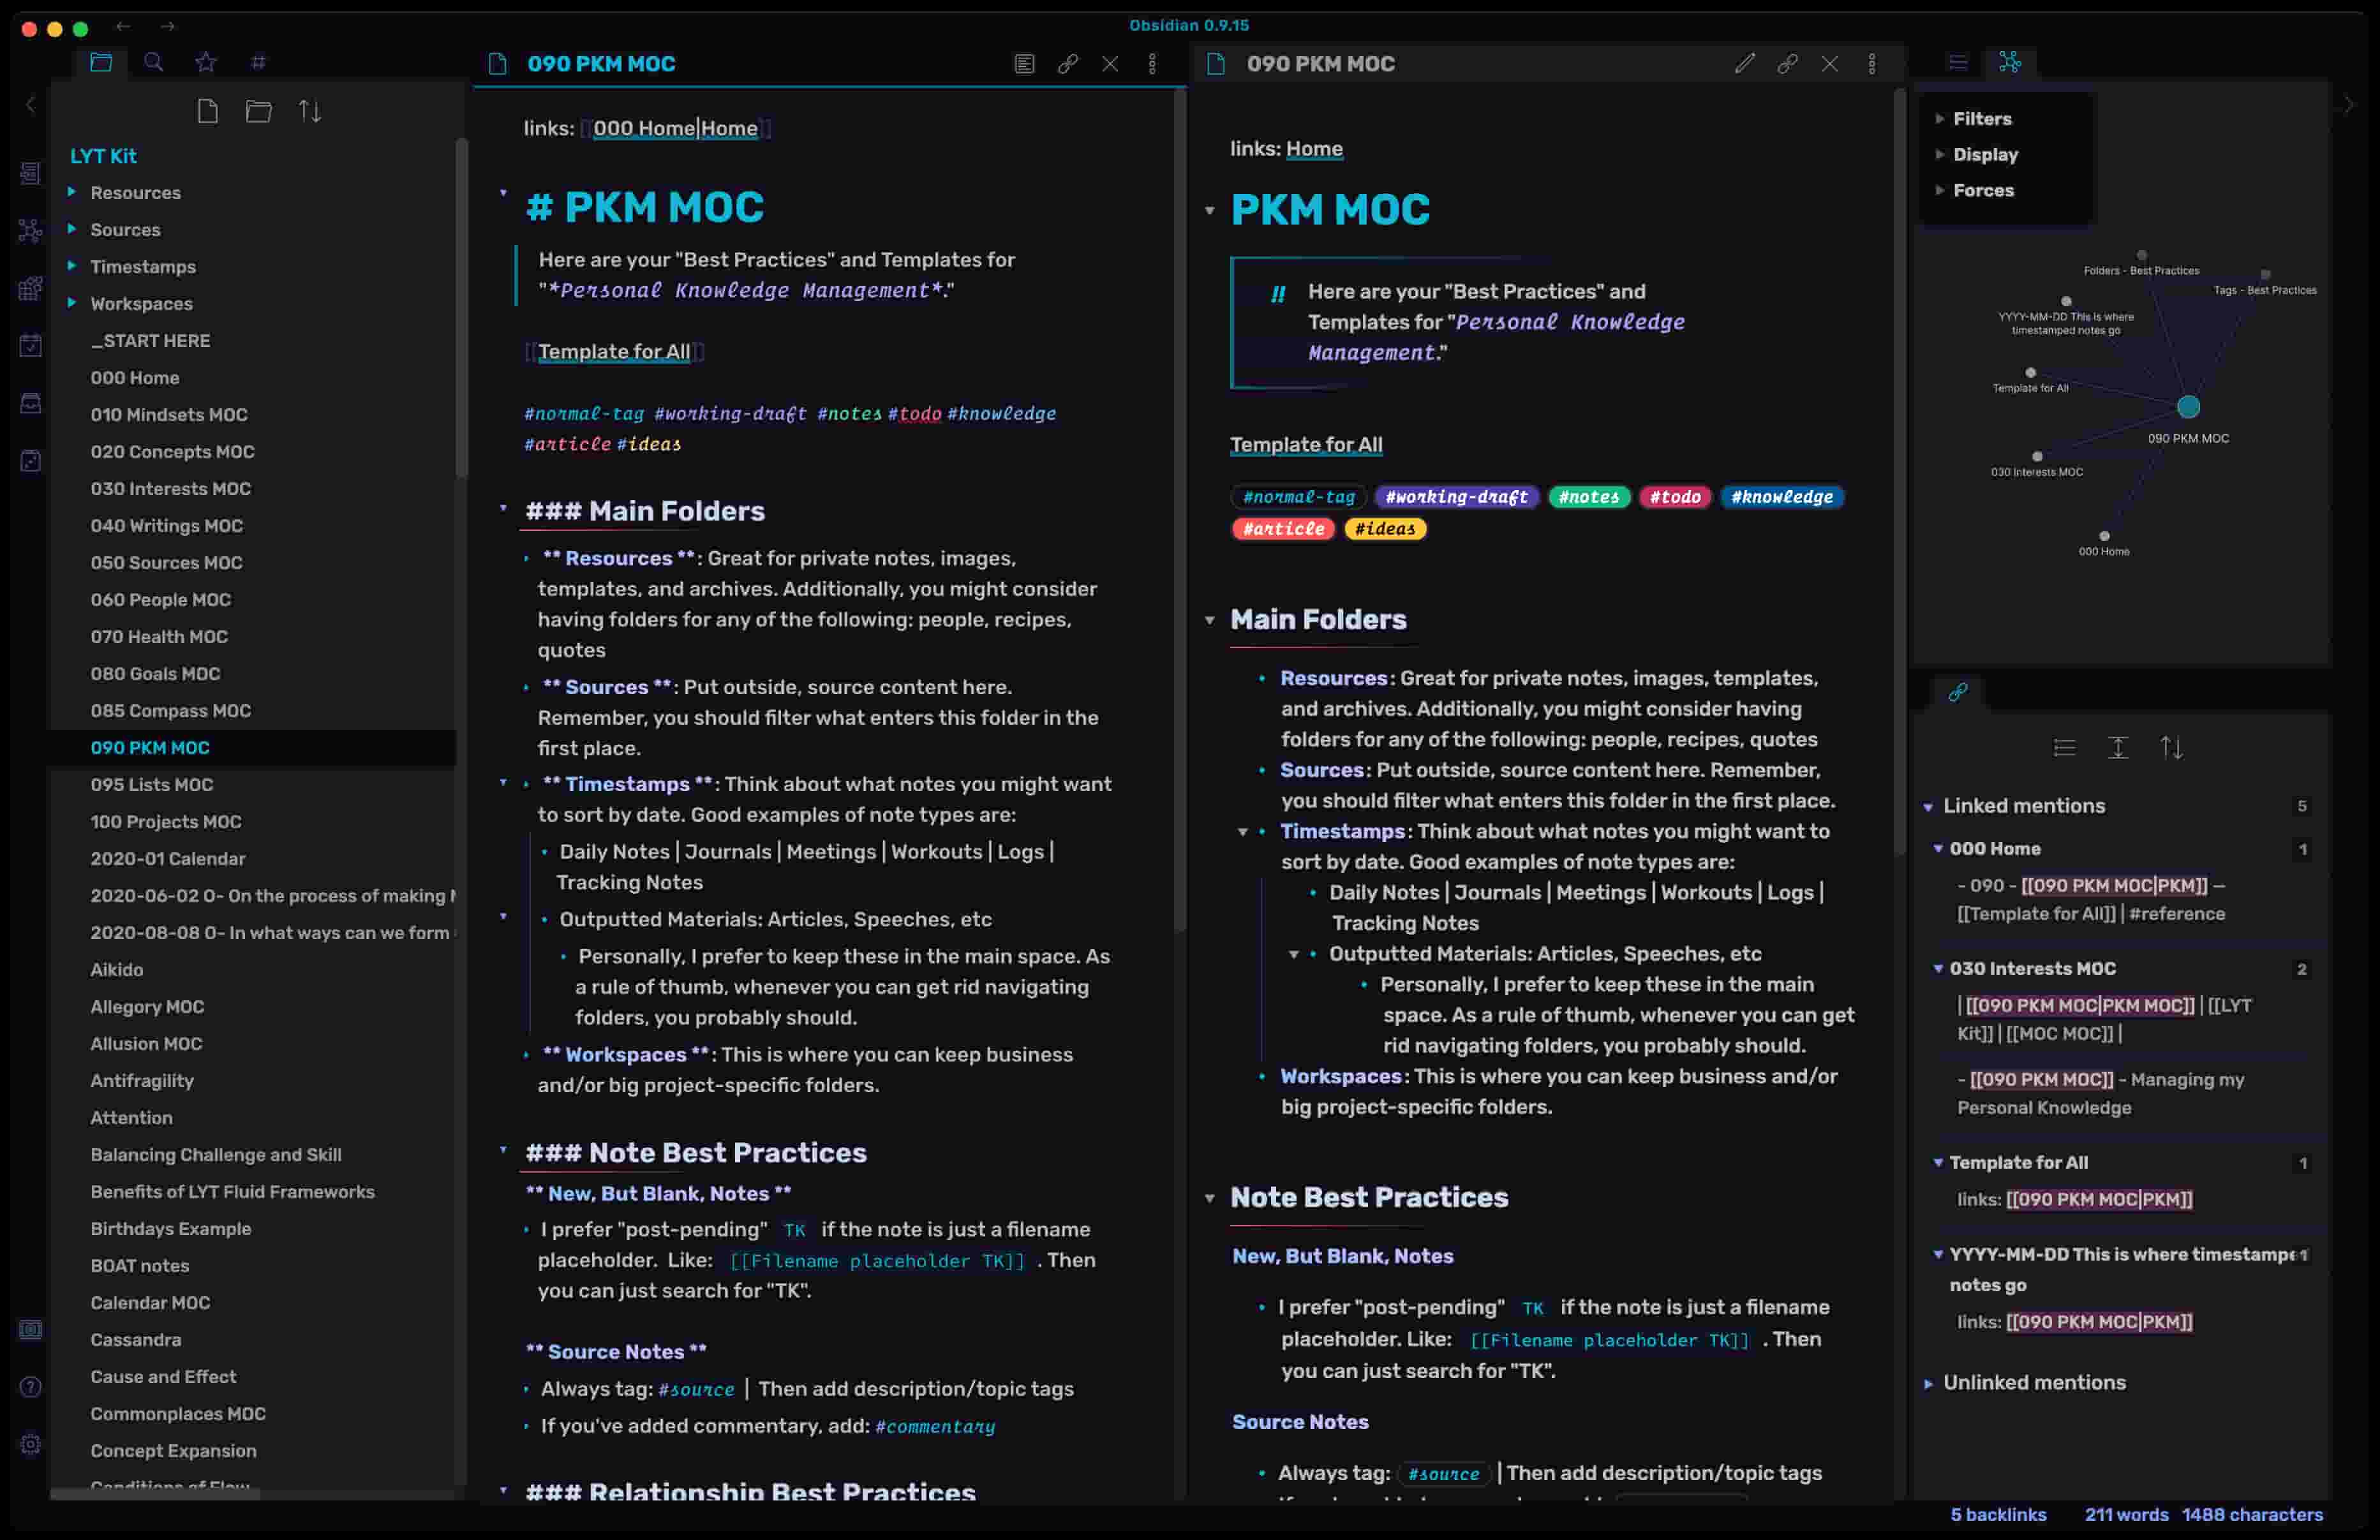Click the dice random note ribbon icon

[31, 461]
